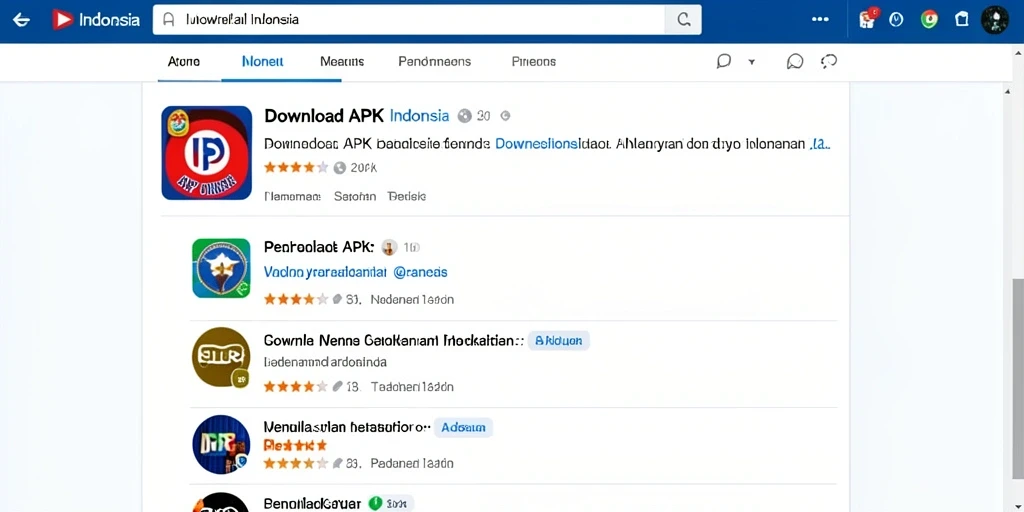Click the blue 8 Nduen badge

(x=559, y=340)
